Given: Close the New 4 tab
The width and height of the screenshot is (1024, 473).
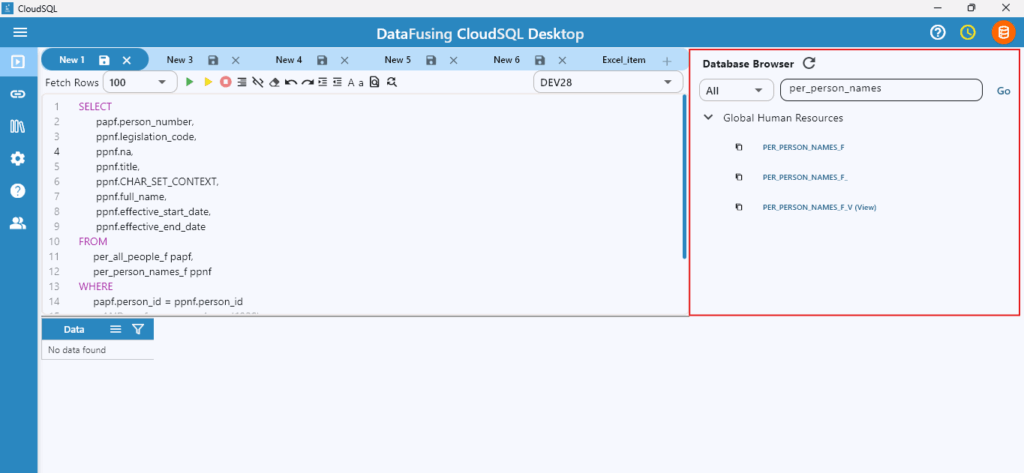Looking at the screenshot, I should coord(344,60).
